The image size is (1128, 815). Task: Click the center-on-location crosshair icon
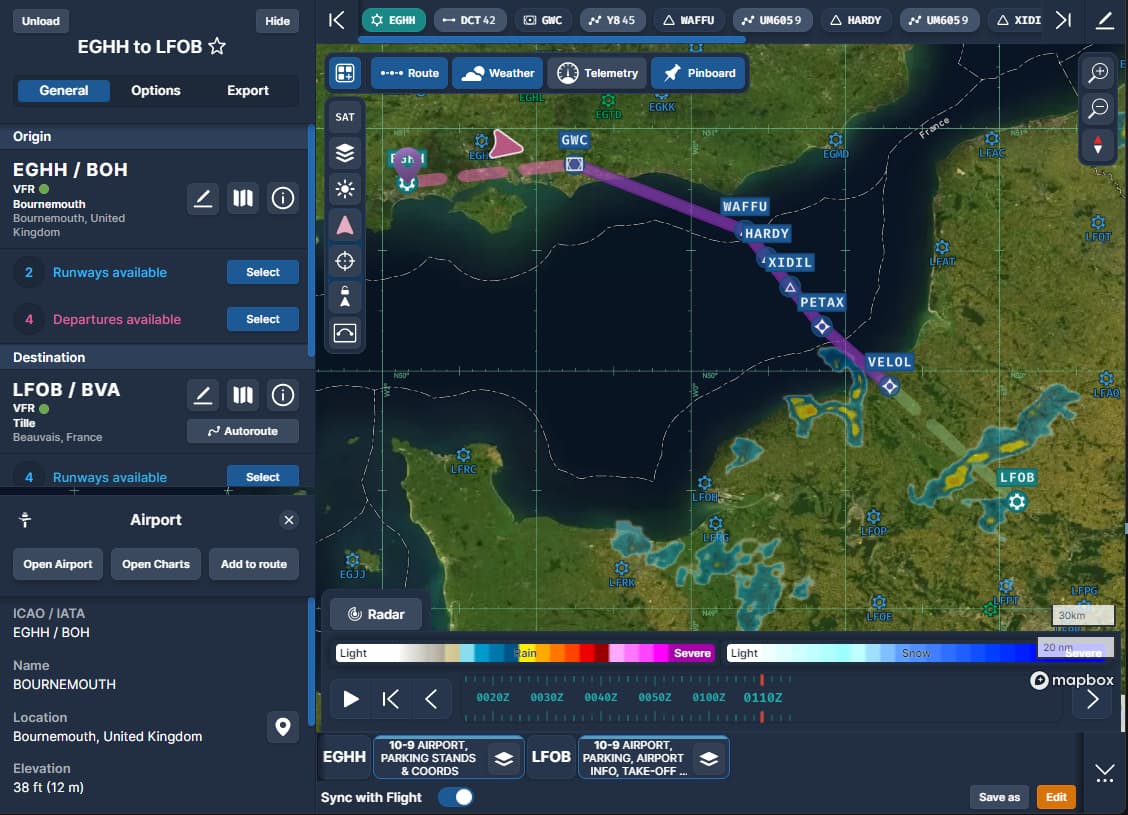click(344, 261)
